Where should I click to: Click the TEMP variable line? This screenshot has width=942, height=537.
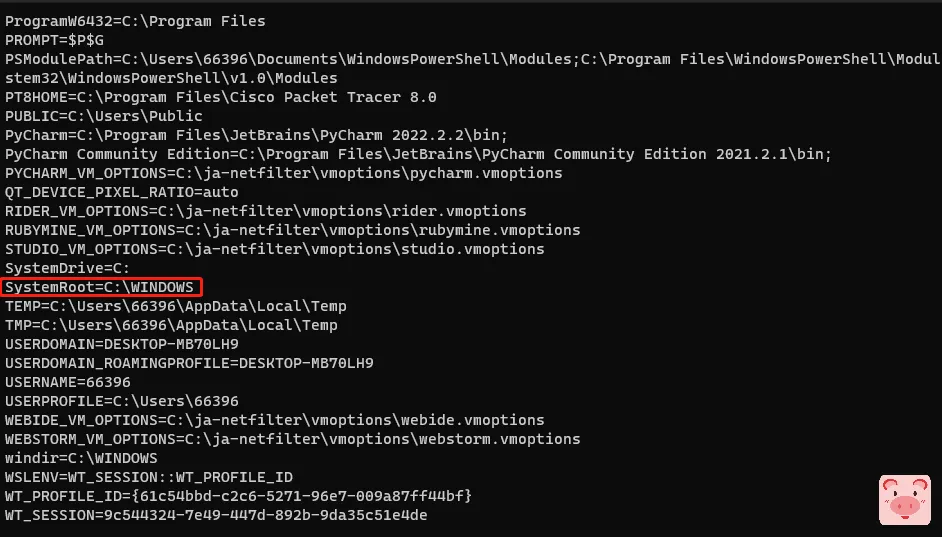[171, 307]
